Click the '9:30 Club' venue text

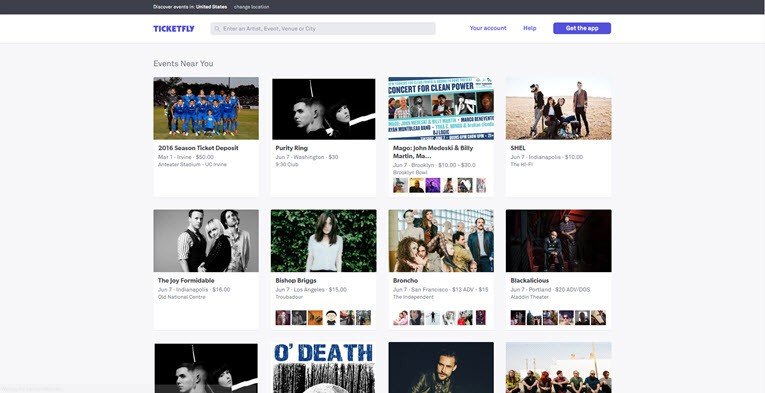coord(287,165)
